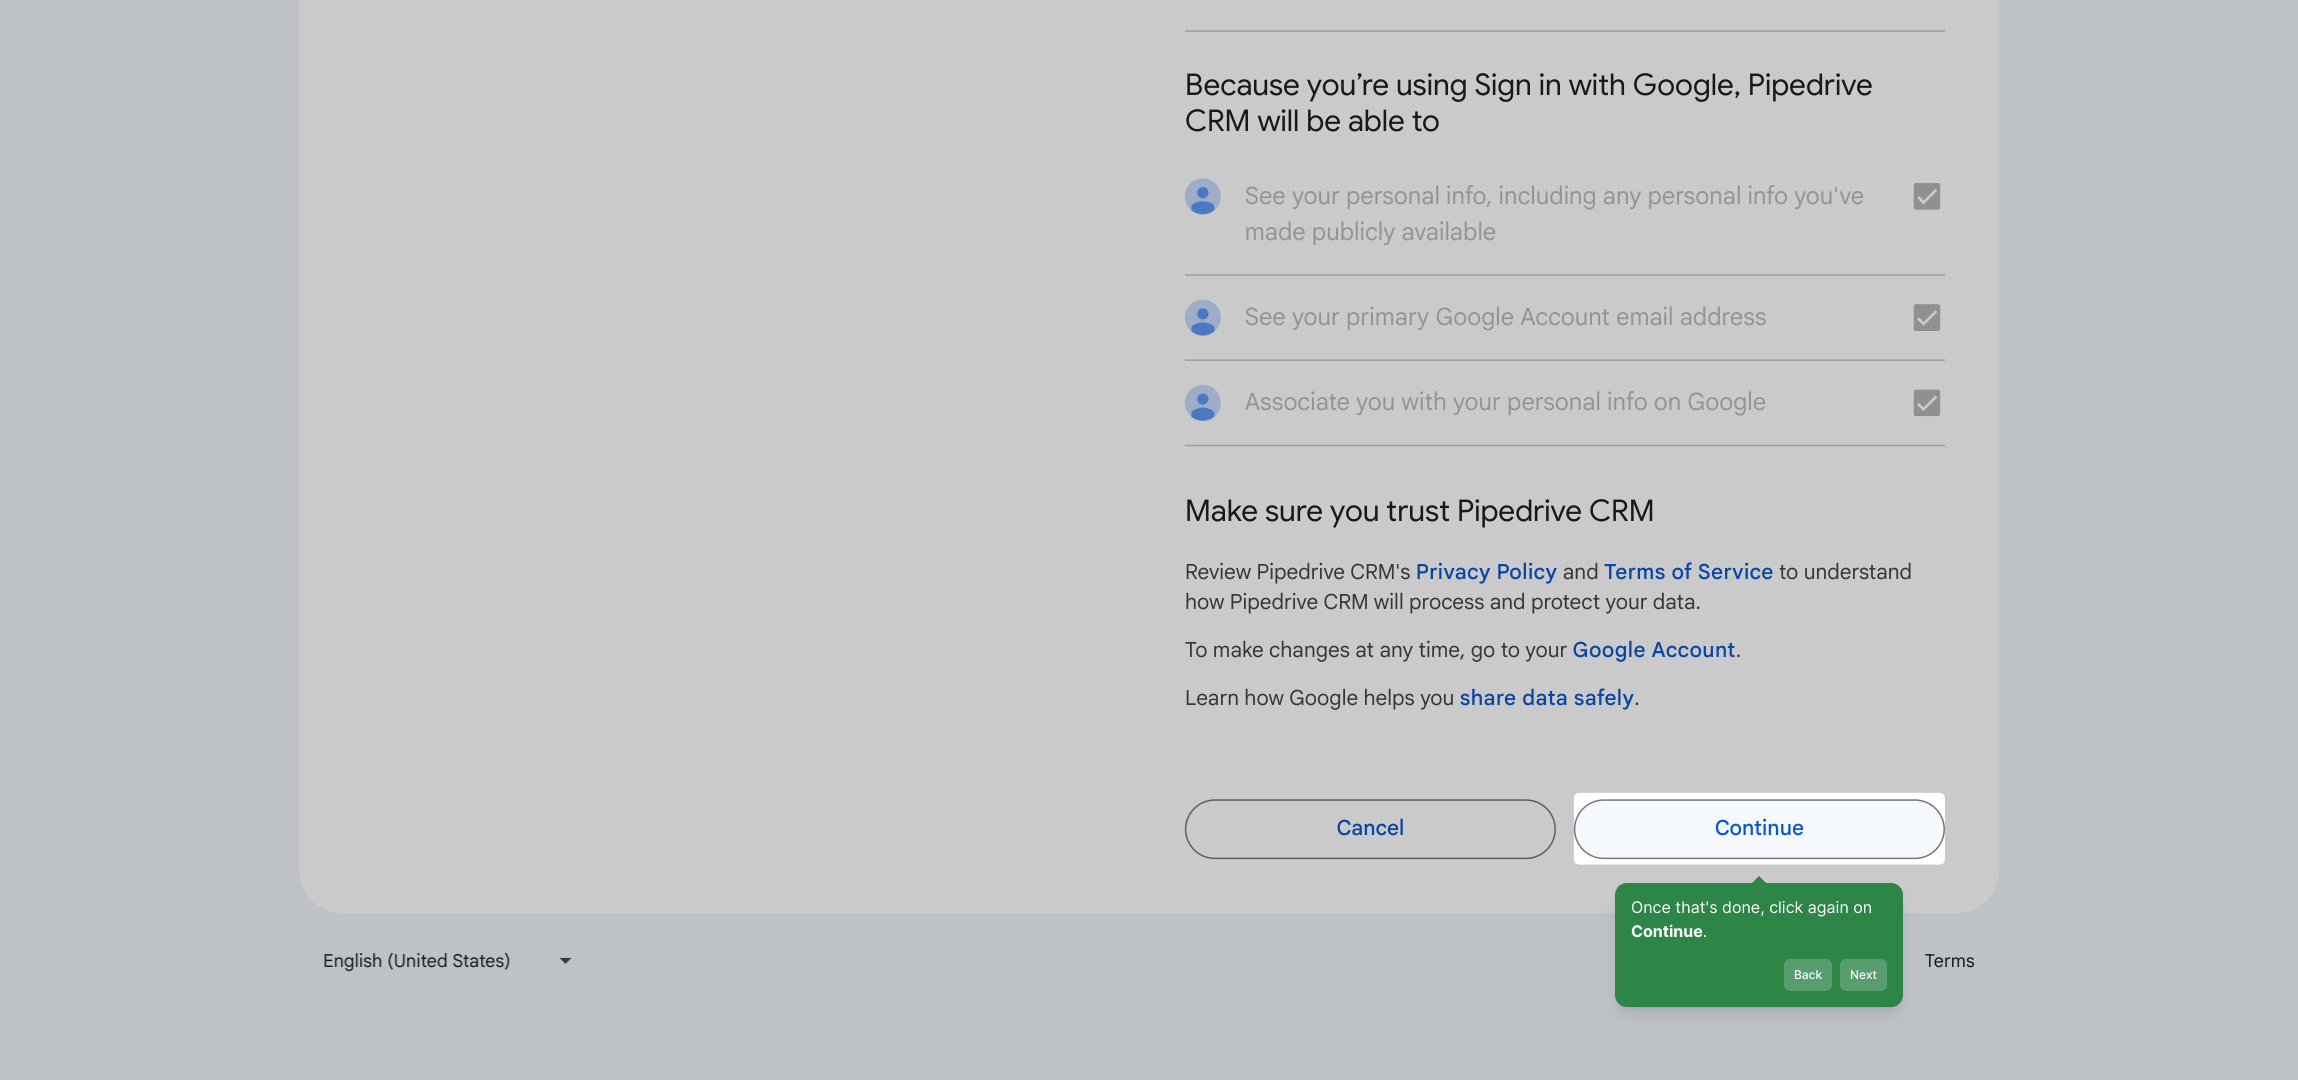Click the 'See your personal info, including' description text

[1554, 214]
